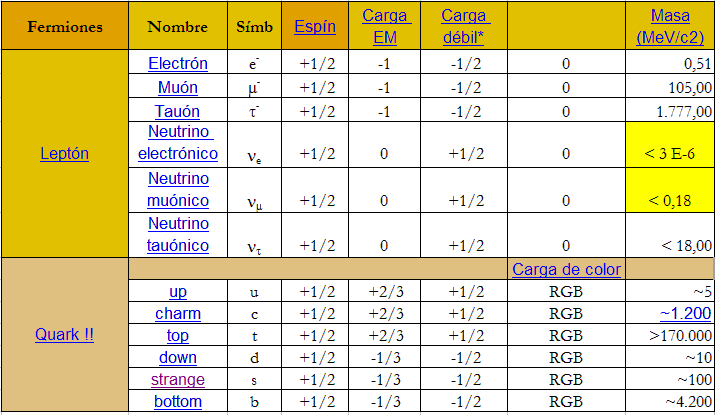The image size is (715, 415).
Task: Click the Carga de color link
Action: tap(566, 269)
